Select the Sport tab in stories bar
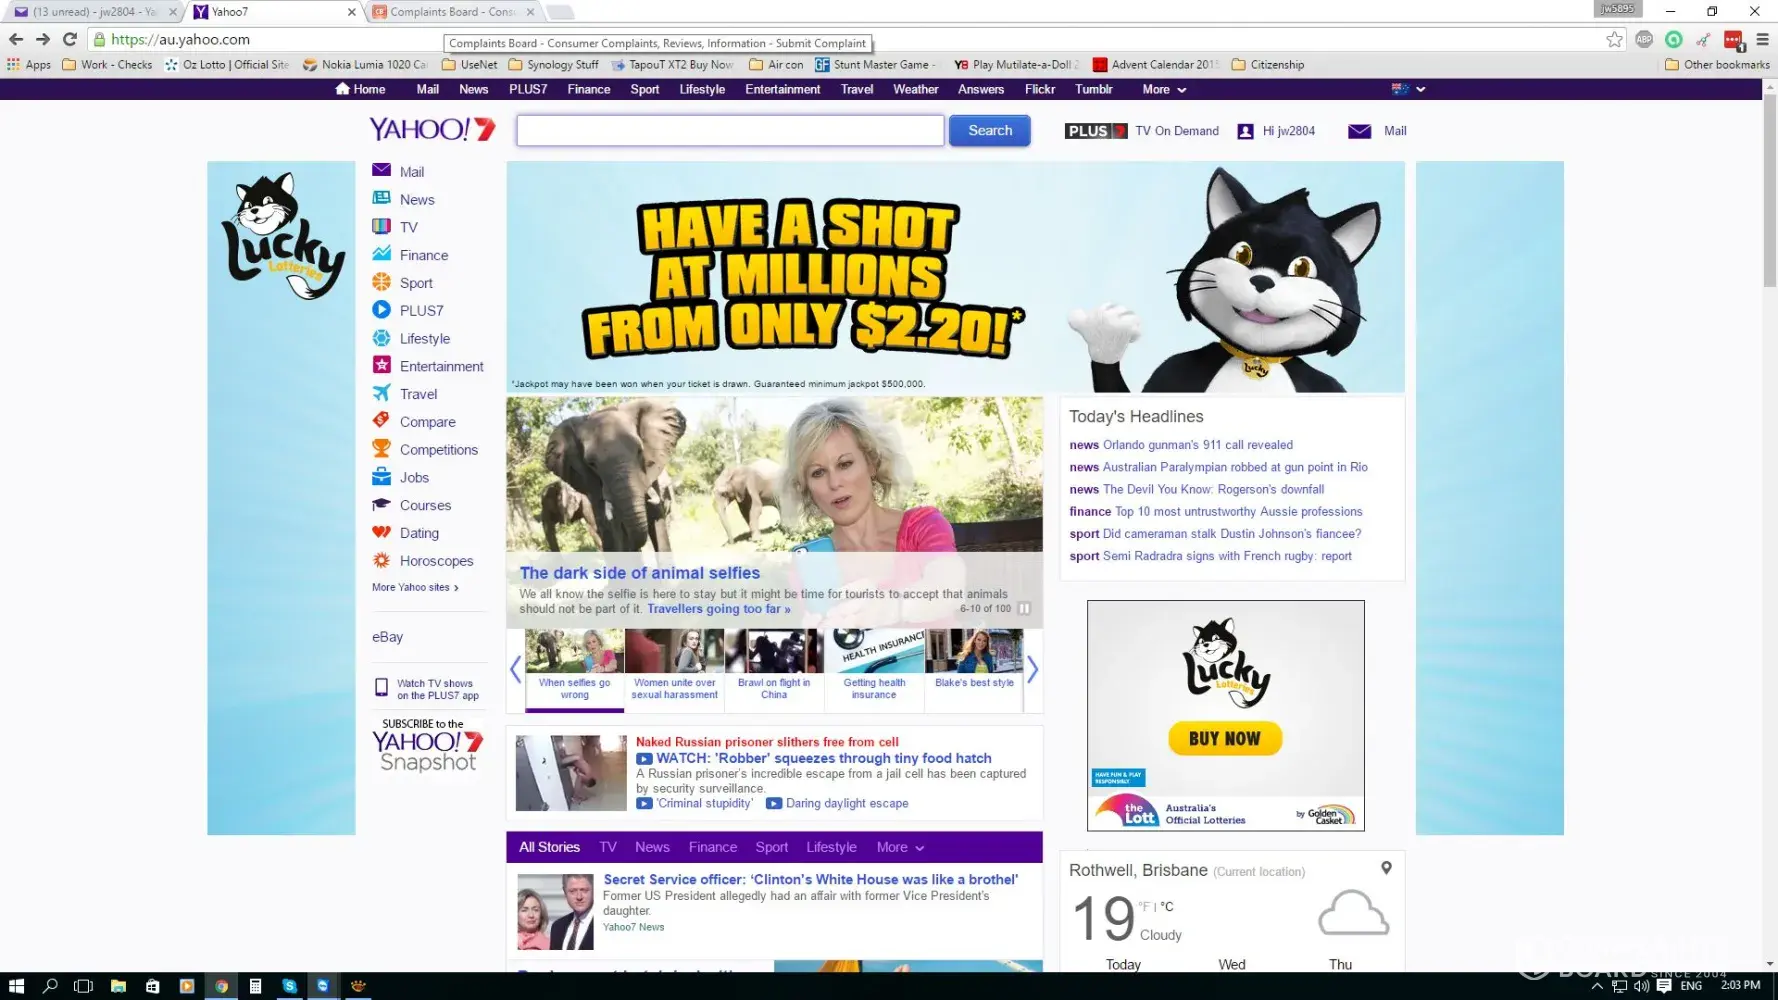 771,847
